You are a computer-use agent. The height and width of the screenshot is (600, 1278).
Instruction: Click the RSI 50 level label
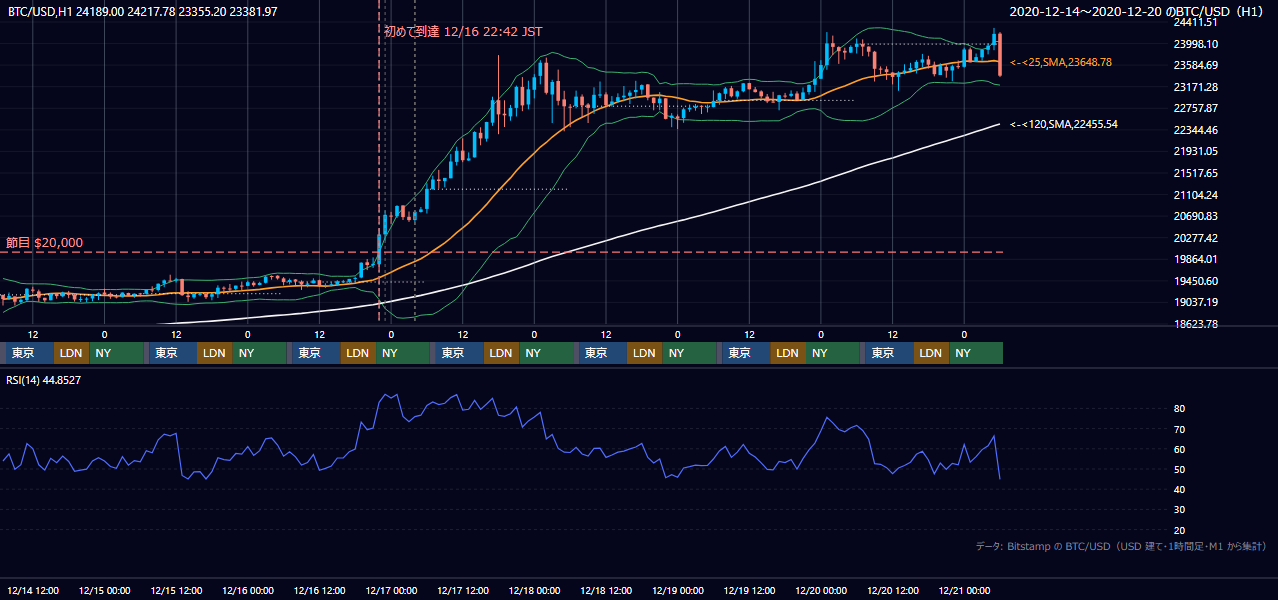[x=1179, y=469]
